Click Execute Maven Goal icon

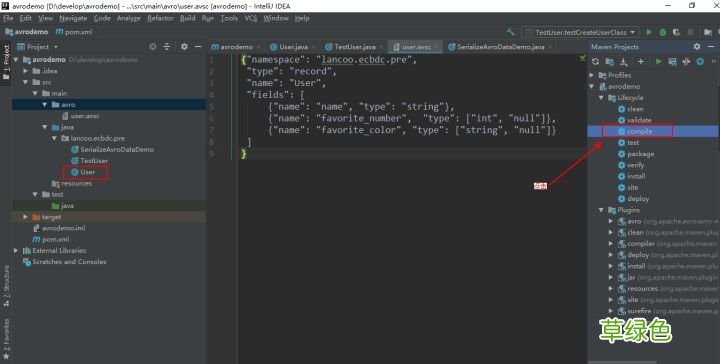(672, 62)
